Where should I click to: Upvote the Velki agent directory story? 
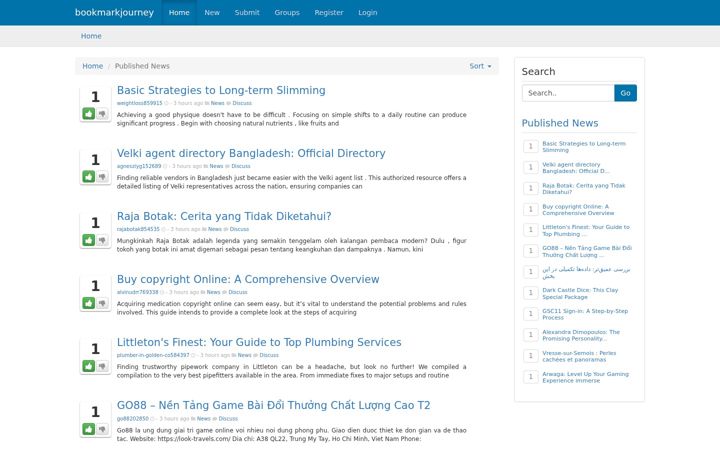click(x=89, y=176)
